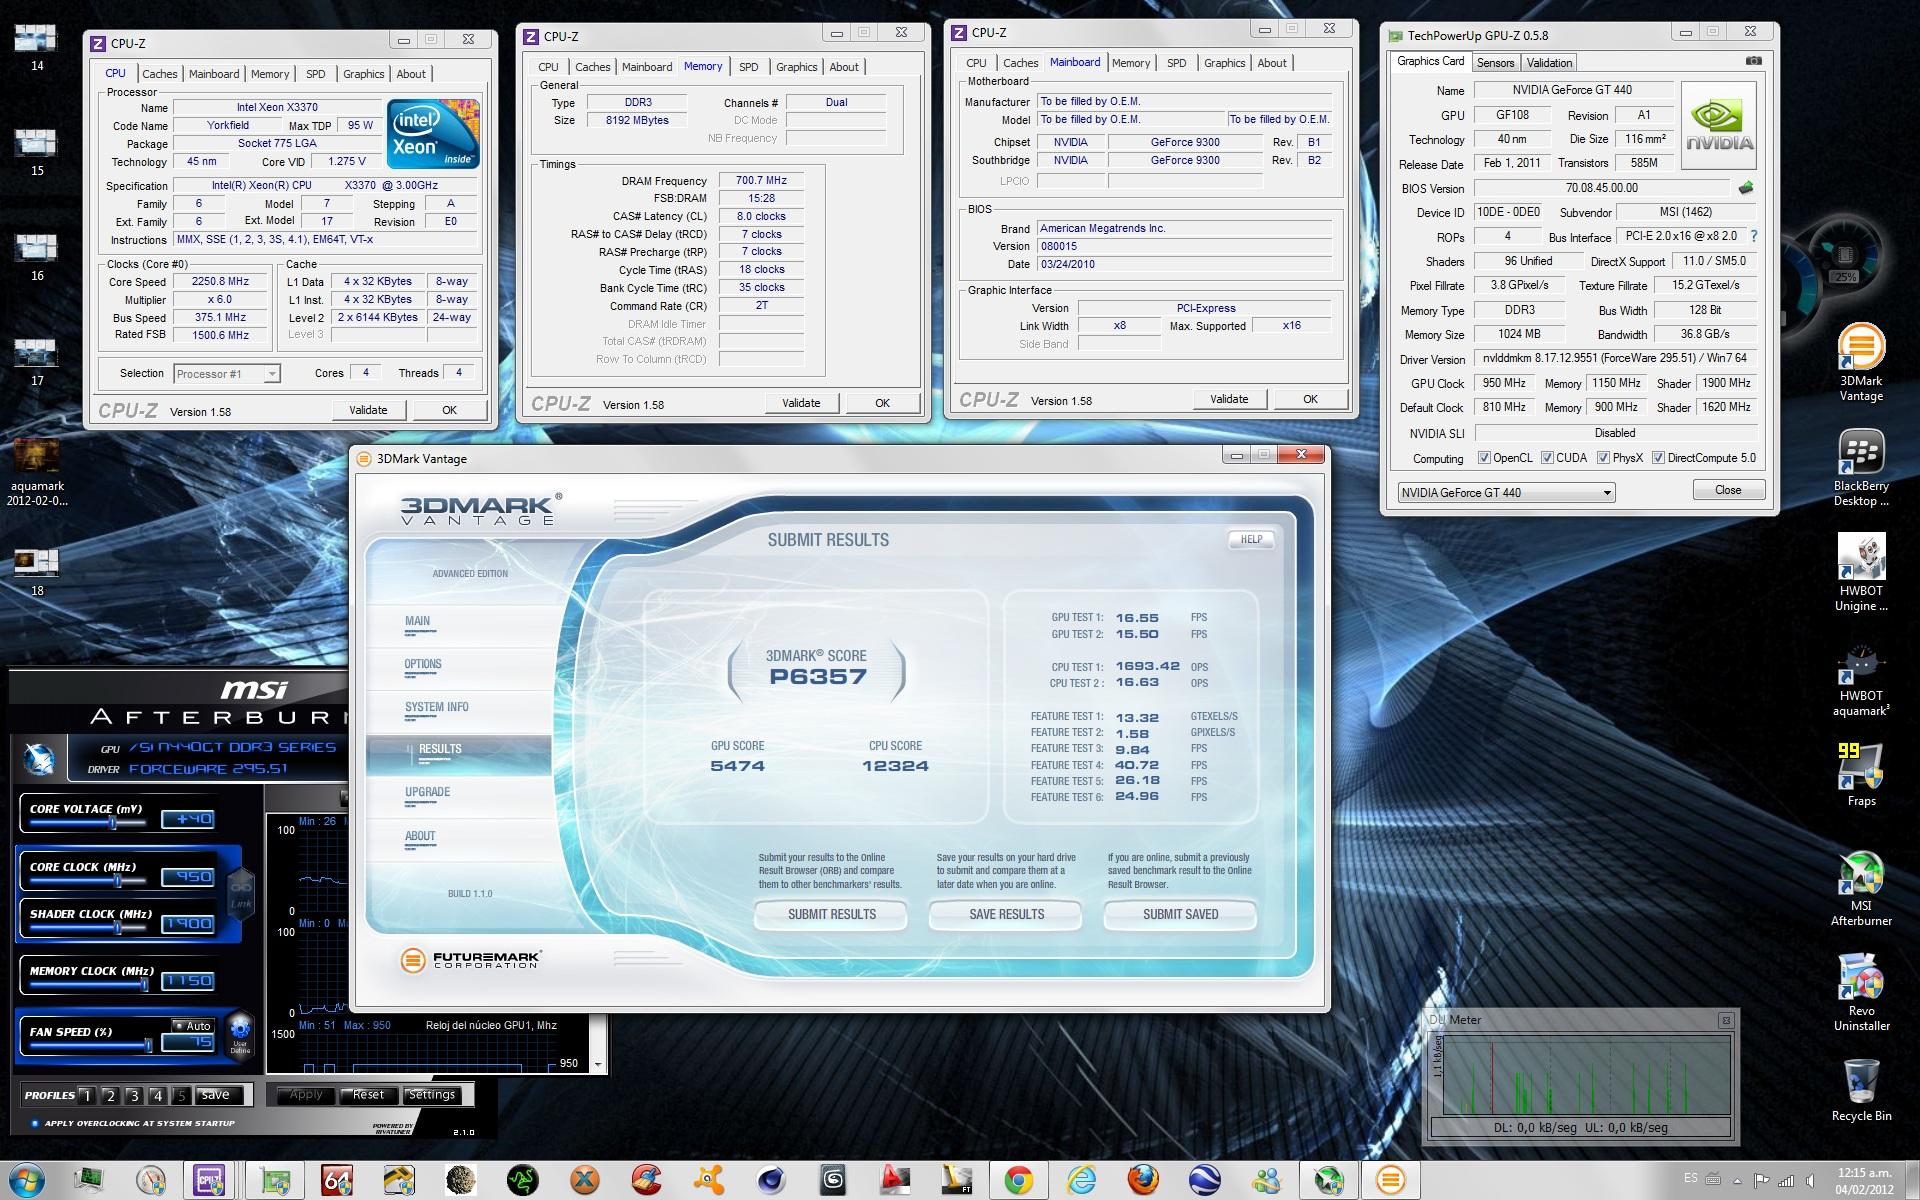This screenshot has width=1920, height=1200.
Task: Click the Bus Interface question mark
Action: tap(1754, 237)
